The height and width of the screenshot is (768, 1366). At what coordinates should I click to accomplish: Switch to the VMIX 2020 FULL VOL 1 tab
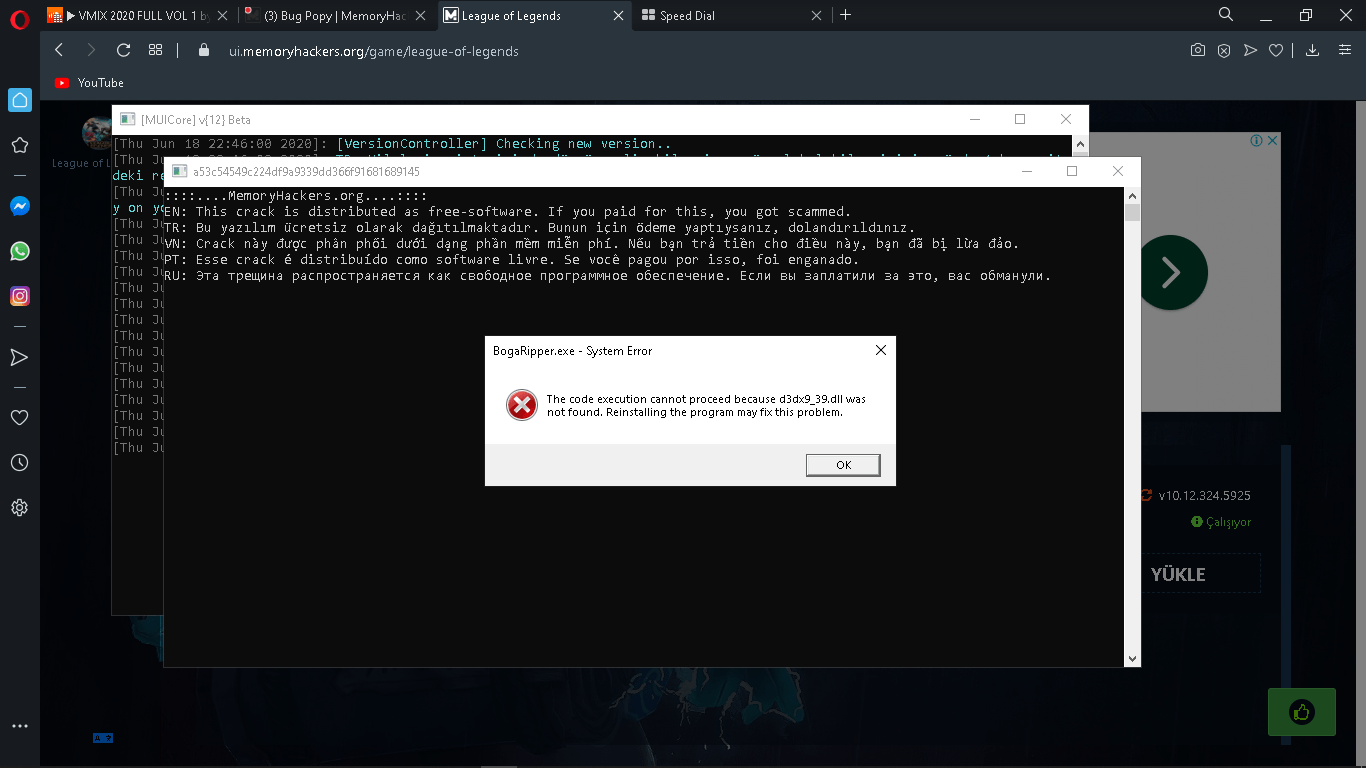pyautogui.click(x=138, y=16)
